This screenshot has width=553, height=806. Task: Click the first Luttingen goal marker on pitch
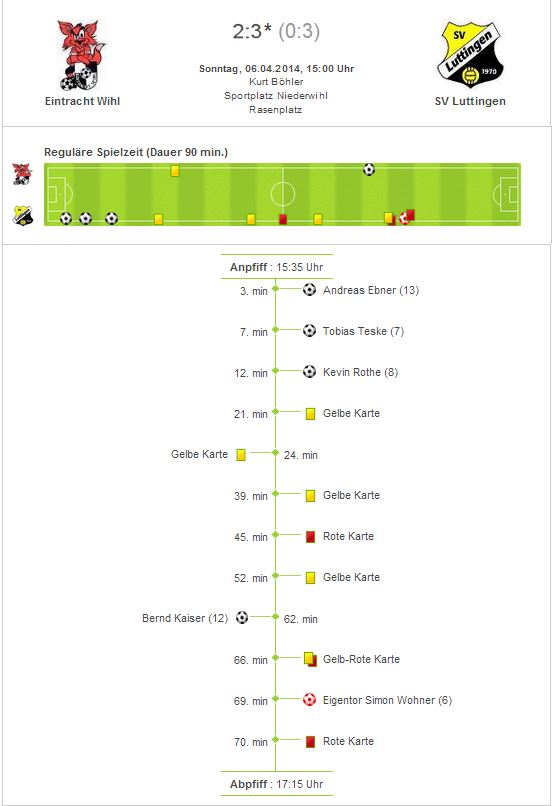[x=66, y=218]
